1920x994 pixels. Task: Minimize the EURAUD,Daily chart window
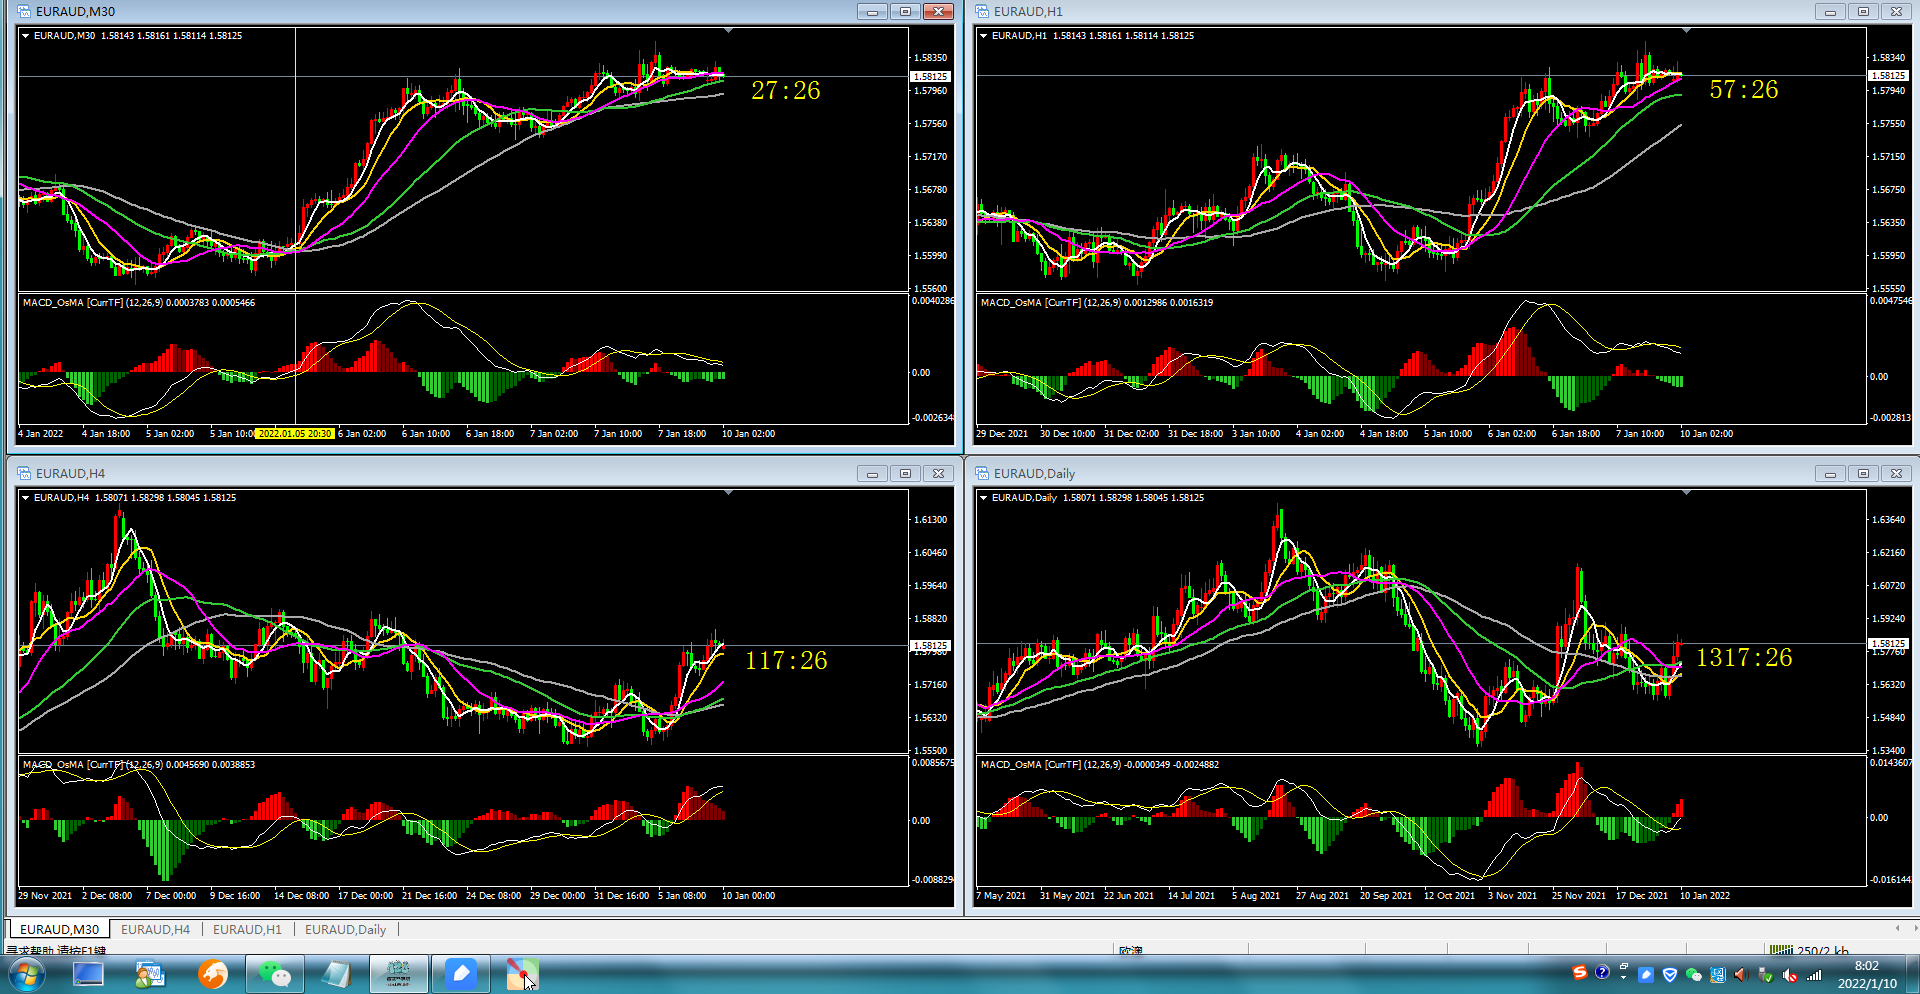[x=1830, y=473]
